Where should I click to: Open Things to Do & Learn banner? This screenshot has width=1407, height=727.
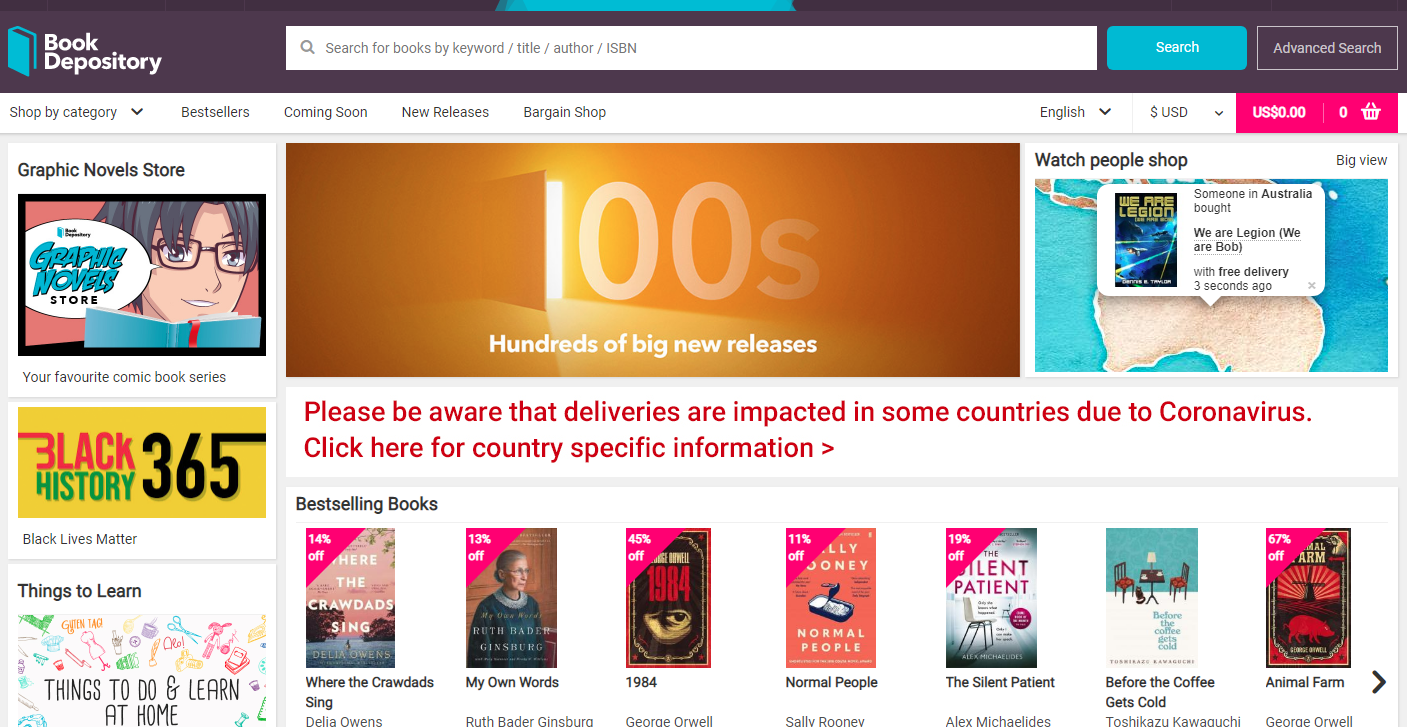[142, 670]
